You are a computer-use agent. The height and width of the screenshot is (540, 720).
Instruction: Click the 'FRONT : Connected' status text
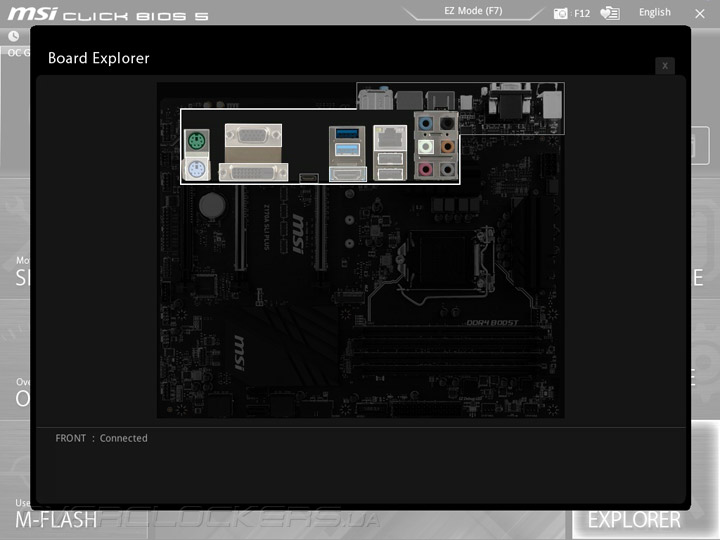pyautogui.click(x=101, y=438)
